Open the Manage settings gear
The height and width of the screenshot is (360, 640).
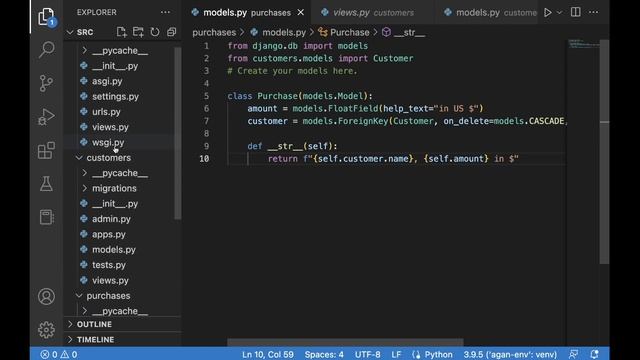tap(46, 329)
